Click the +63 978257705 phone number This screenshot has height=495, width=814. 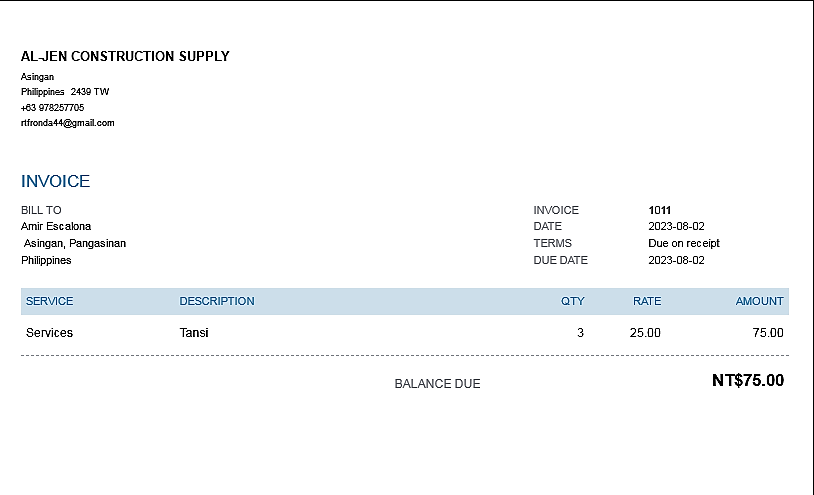52,107
